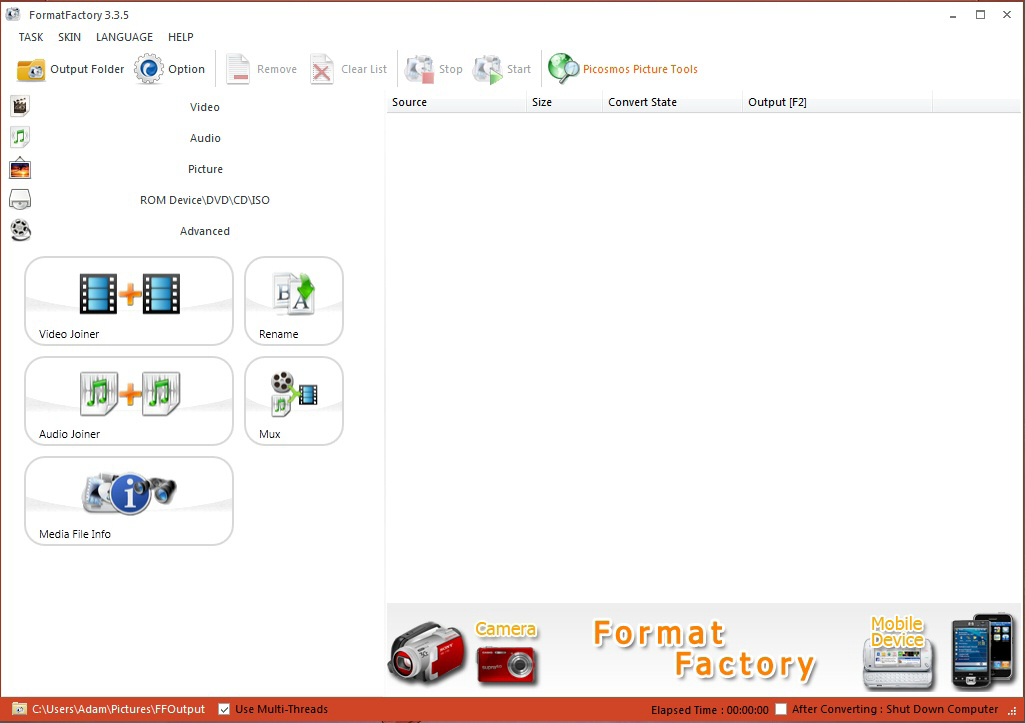This screenshot has height=723, width=1025.
Task: Click the ROM device drive icon
Action: click(20, 199)
